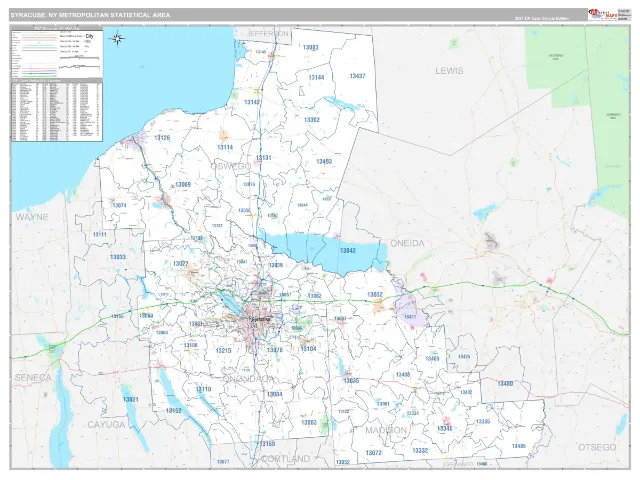Click ZIP code 13084 label
Image resolution: width=640 pixels, height=480 pixels.
click(275, 394)
